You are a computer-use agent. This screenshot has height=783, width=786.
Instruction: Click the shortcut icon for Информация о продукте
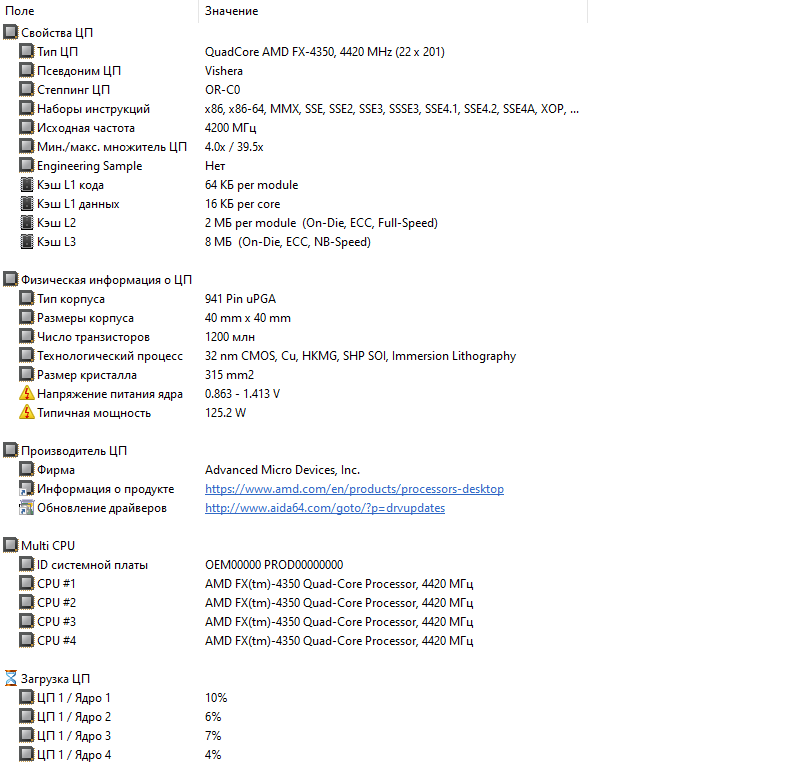click(27, 488)
